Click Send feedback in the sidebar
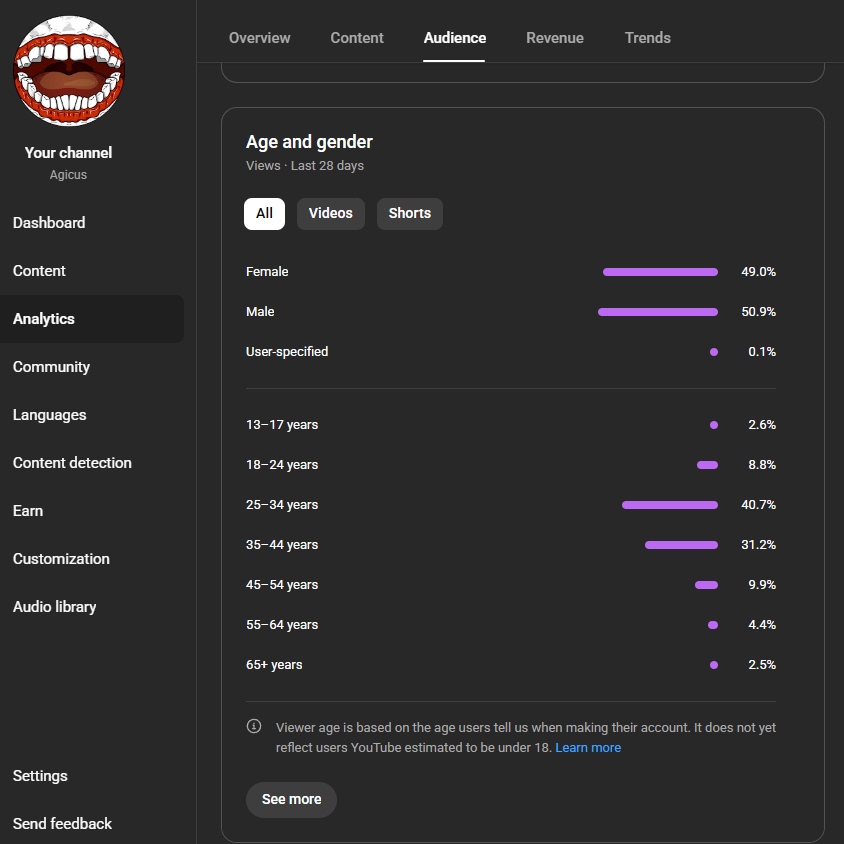Image resolution: width=844 pixels, height=844 pixels. pos(62,824)
